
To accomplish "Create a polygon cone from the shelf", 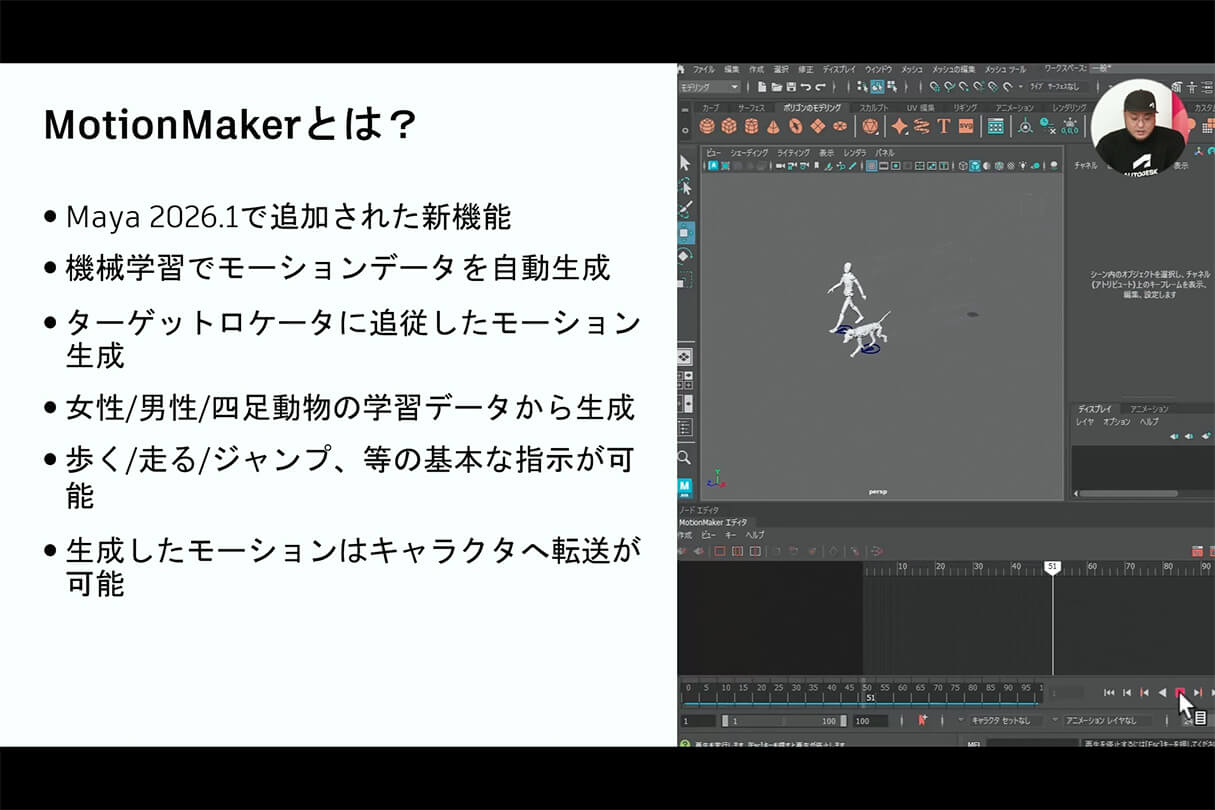I will 773,126.
